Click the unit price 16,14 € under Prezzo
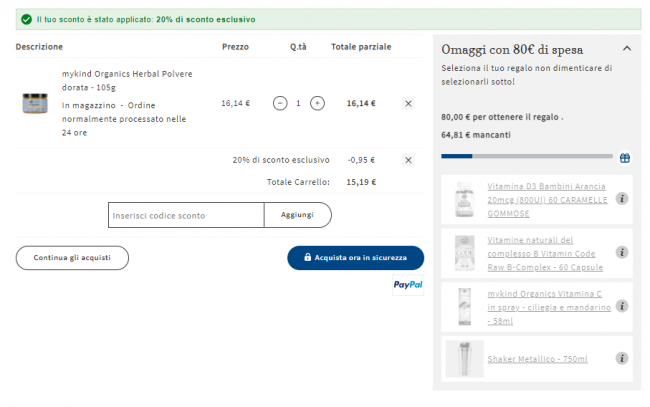 [x=235, y=103]
